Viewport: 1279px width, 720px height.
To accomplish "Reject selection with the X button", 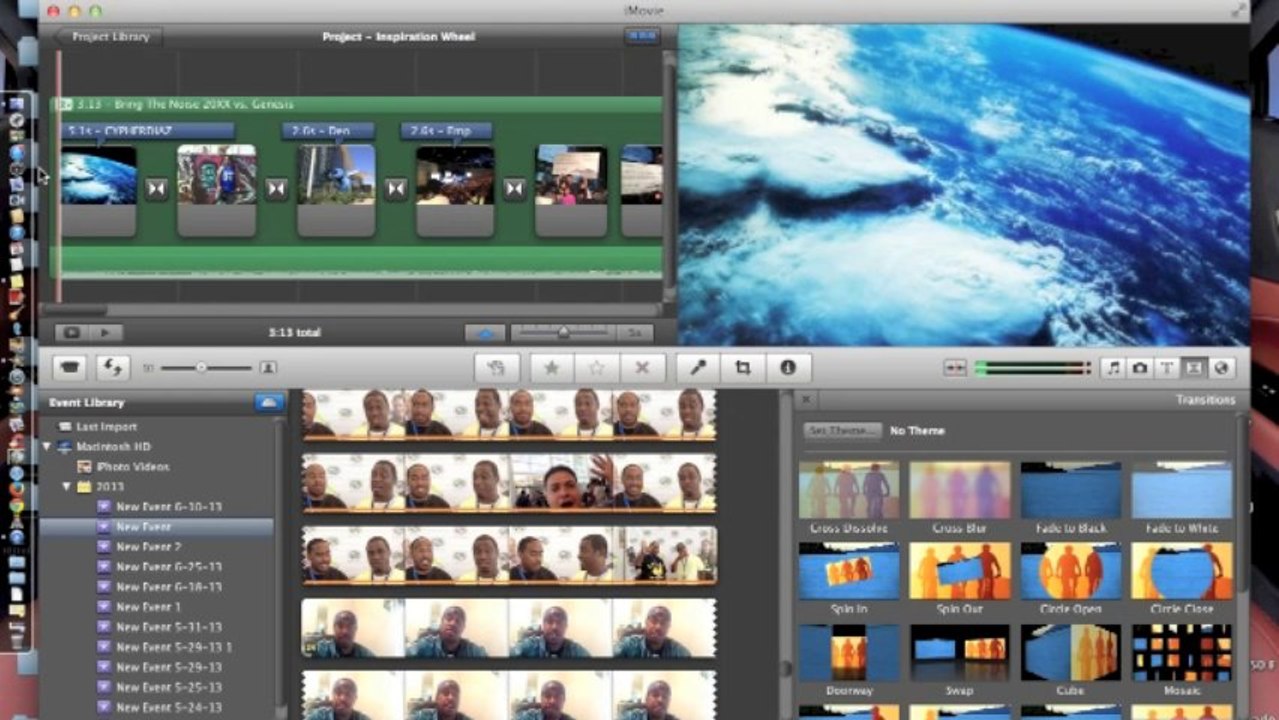I will (x=643, y=368).
